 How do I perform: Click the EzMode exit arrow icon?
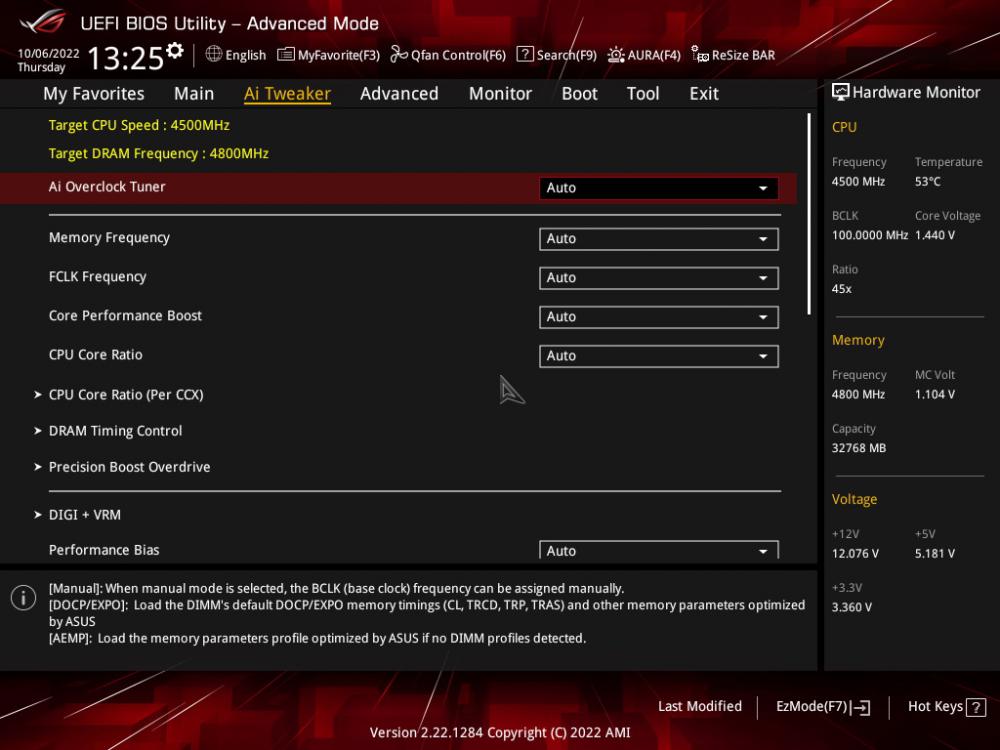(861, 707)
